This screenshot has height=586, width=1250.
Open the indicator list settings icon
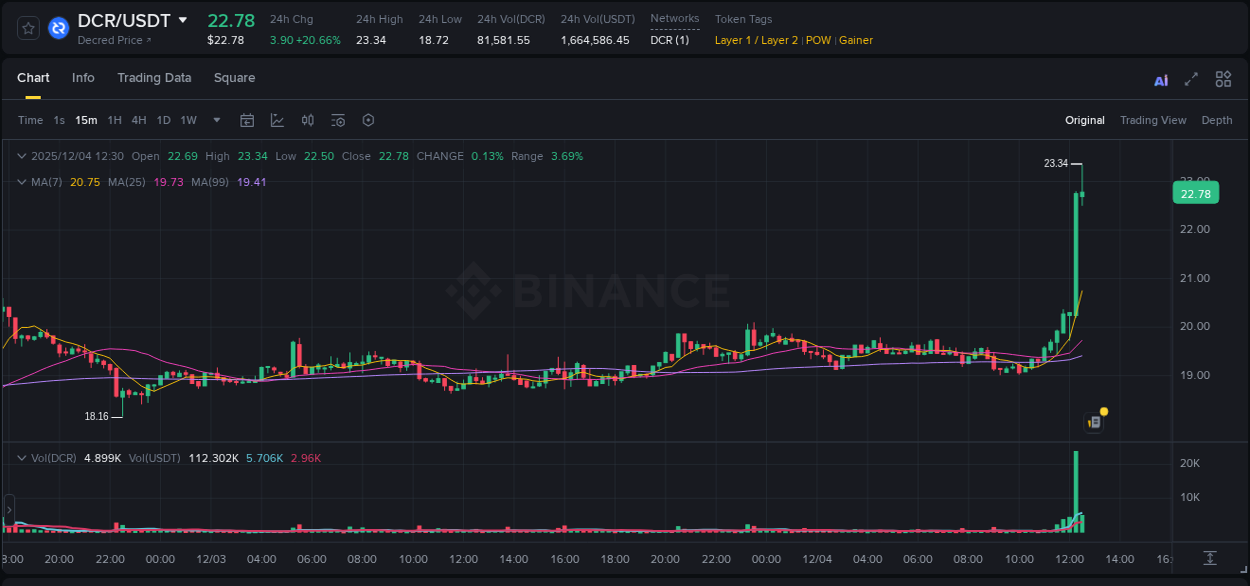pyautogui.click(x=337, y=119)
